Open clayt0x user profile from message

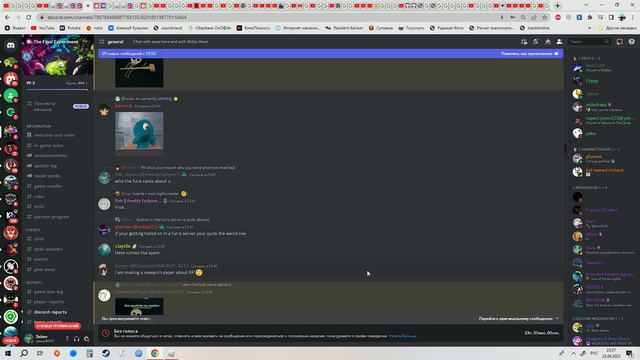coord(122,247)
